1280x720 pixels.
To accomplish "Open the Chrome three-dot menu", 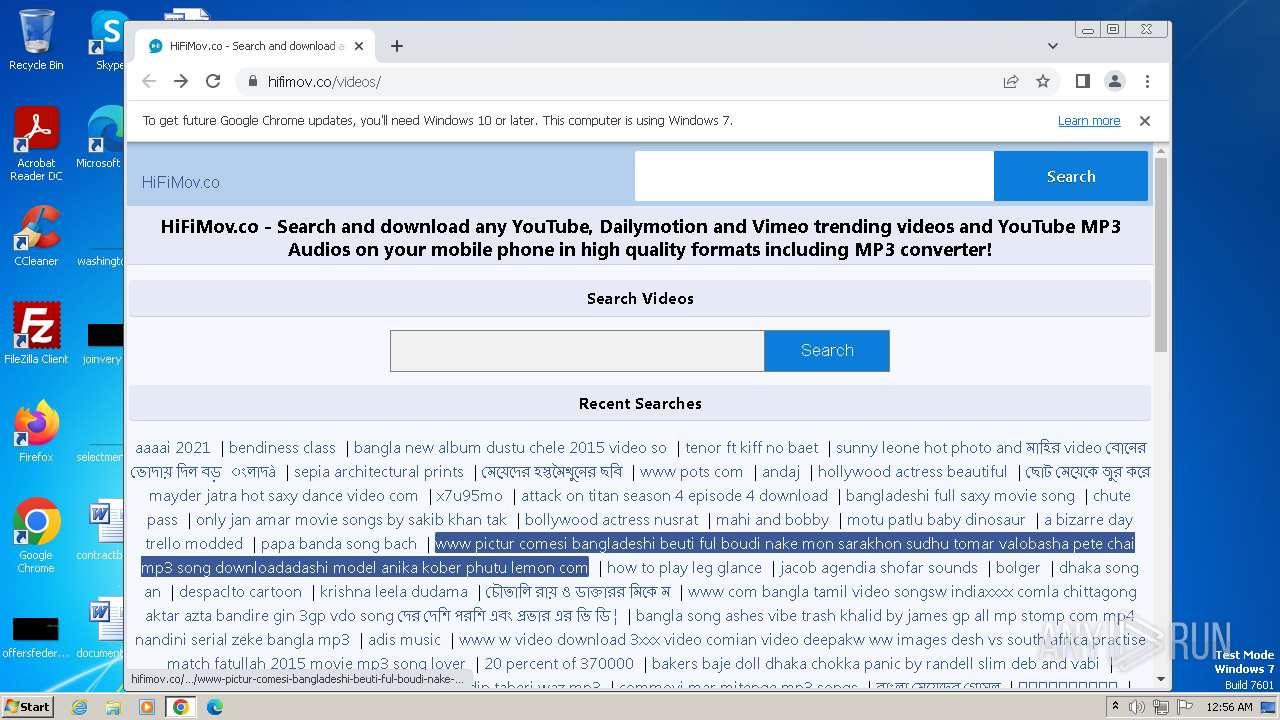I will point(1147,81).
